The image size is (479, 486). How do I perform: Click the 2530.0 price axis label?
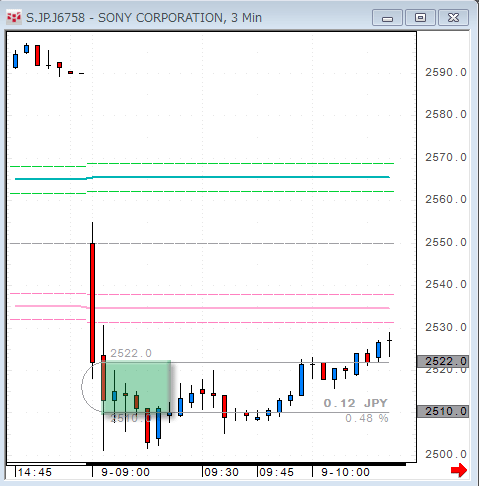[x=446, y=327]
